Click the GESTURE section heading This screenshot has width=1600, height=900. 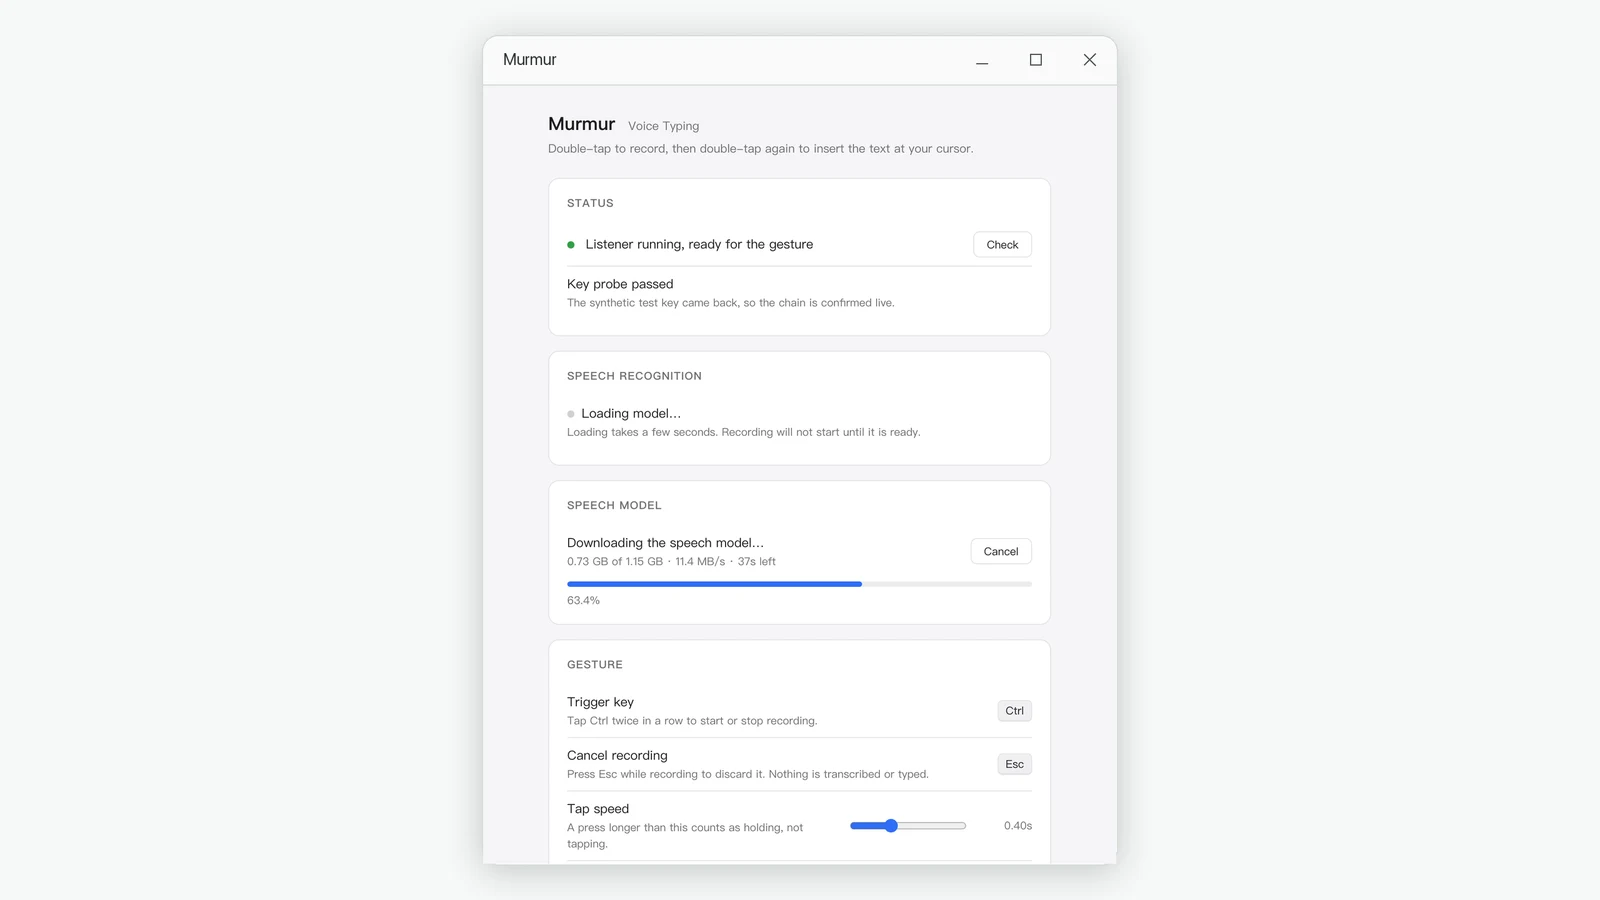595,665
